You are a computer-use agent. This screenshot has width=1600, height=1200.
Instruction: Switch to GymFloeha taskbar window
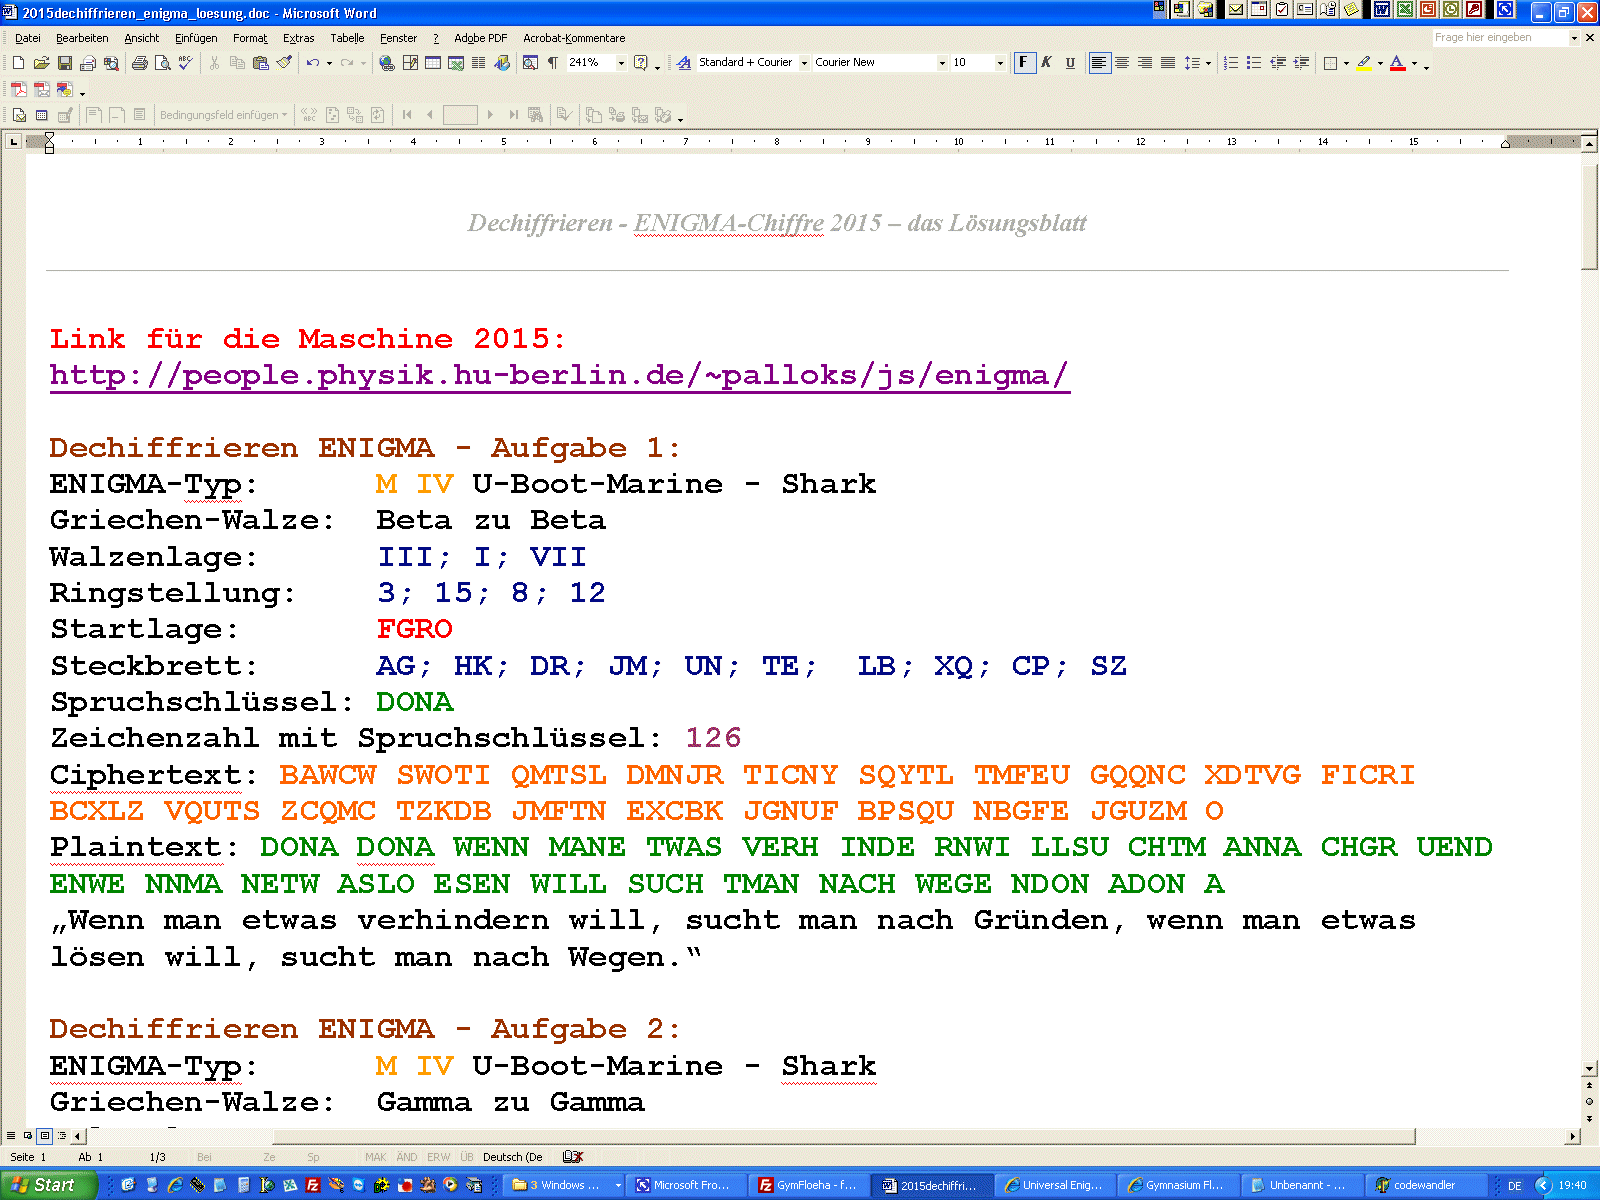click(807, 1185)
